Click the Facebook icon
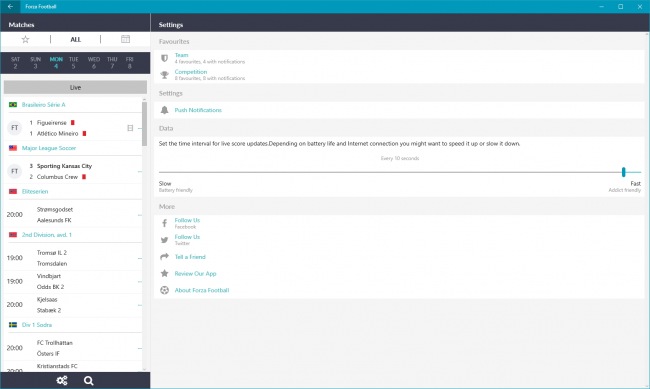This screenshot has width=650, height=389. pyautogui.click(x=165, y=223)
